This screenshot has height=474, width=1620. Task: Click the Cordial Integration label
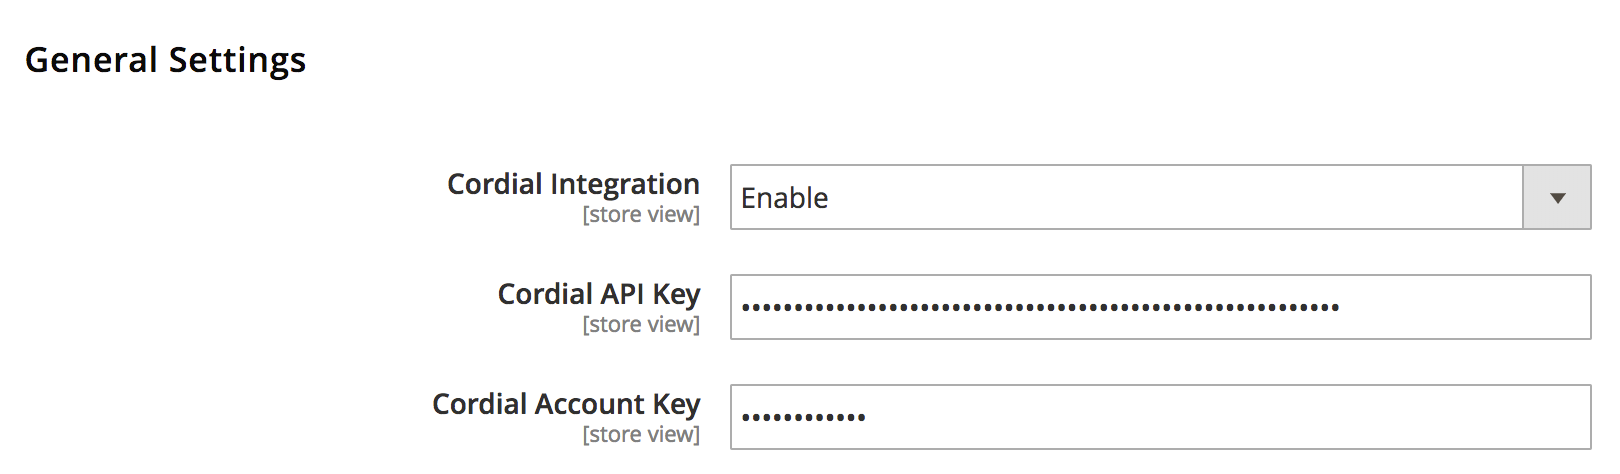point(573,184)
